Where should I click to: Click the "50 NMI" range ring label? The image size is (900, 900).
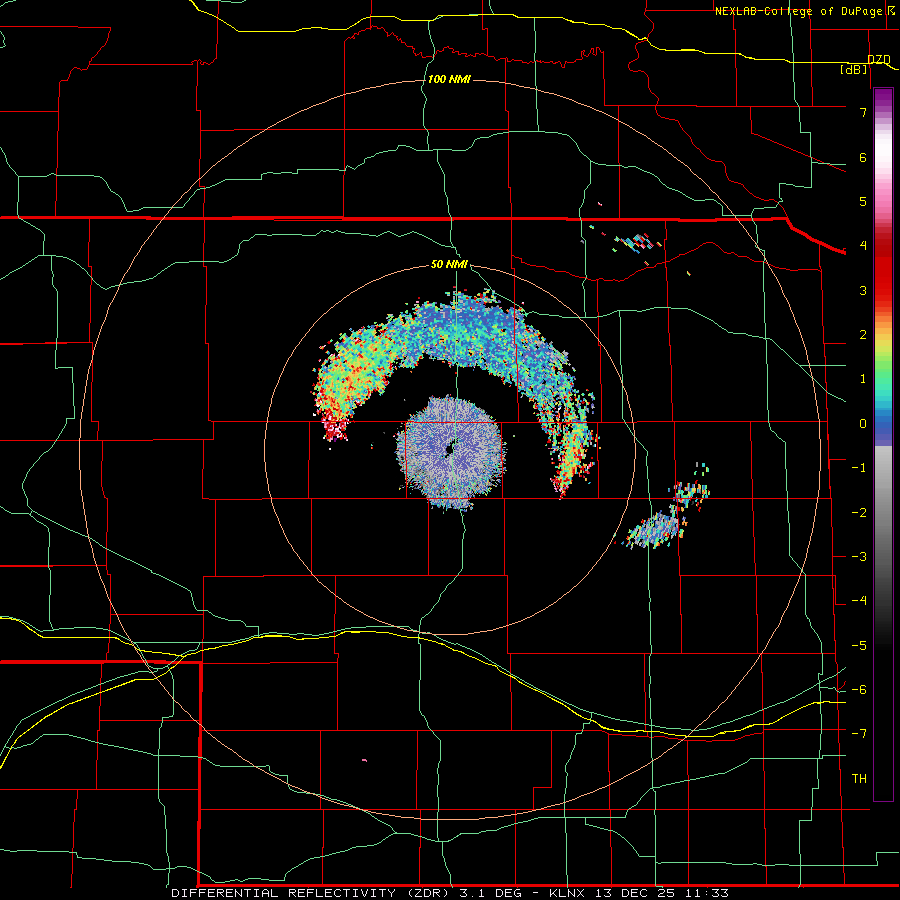pos(449,264)
